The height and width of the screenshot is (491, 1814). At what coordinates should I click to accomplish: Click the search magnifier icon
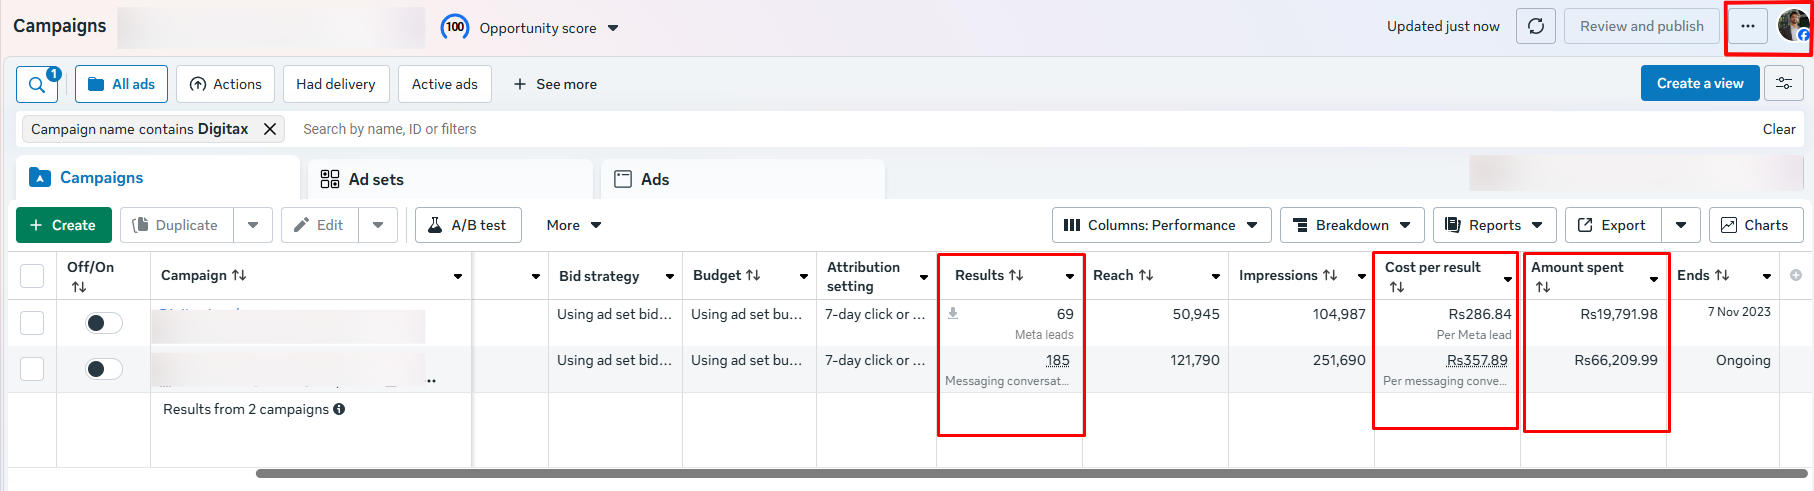[x=37, y=85]
